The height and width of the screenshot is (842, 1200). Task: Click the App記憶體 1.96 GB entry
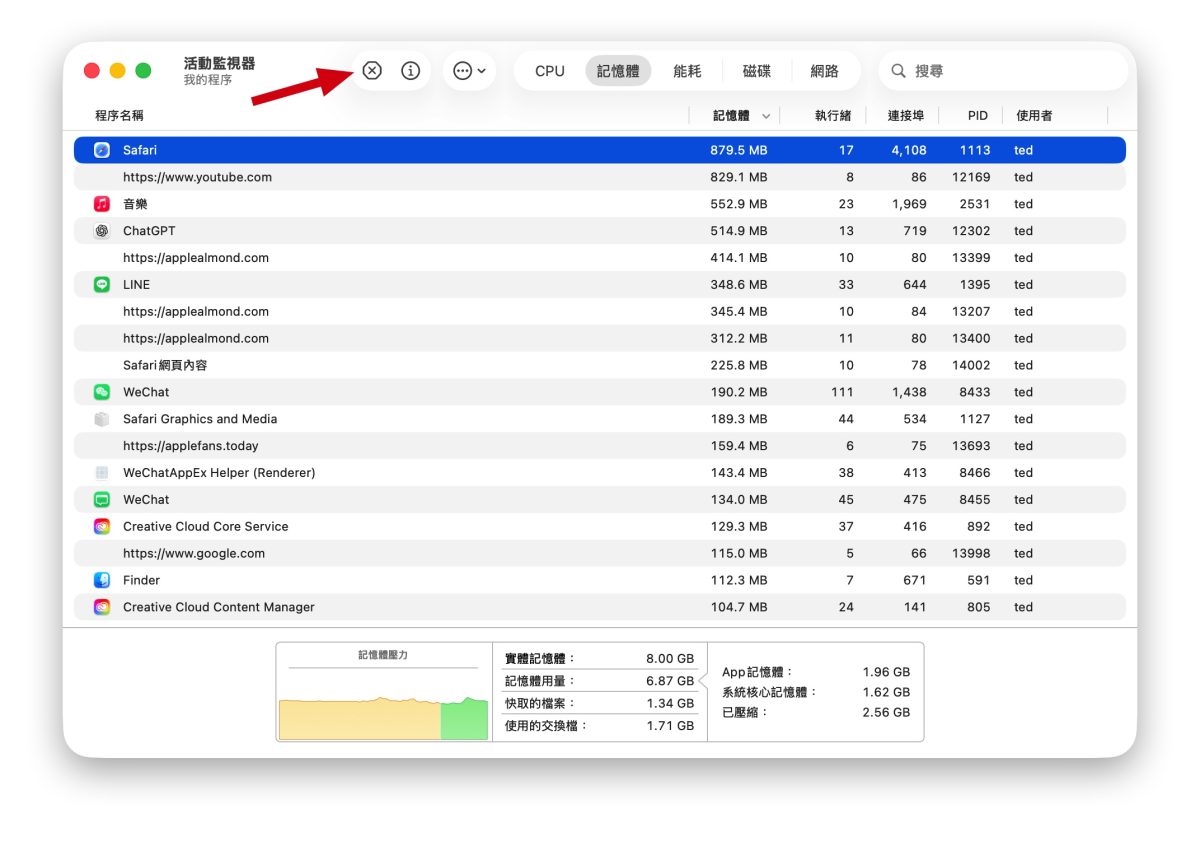(816, 672)
